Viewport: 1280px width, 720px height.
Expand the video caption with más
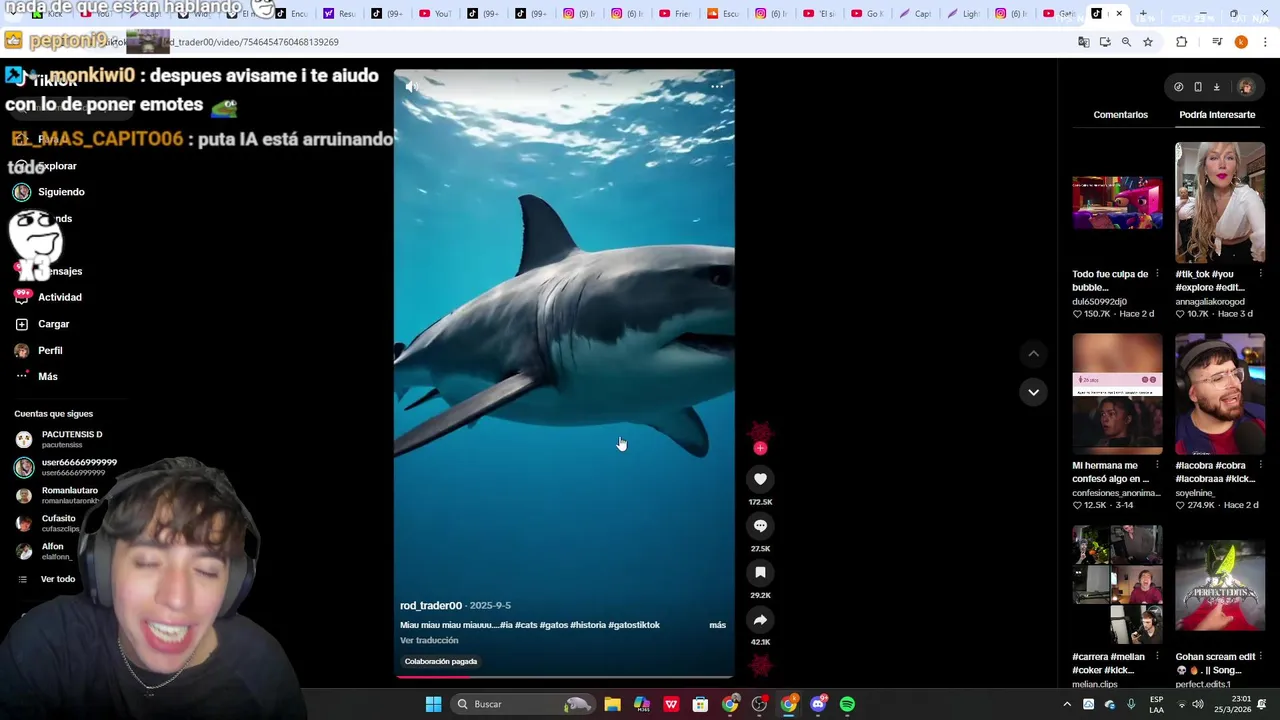pos(717,625)
